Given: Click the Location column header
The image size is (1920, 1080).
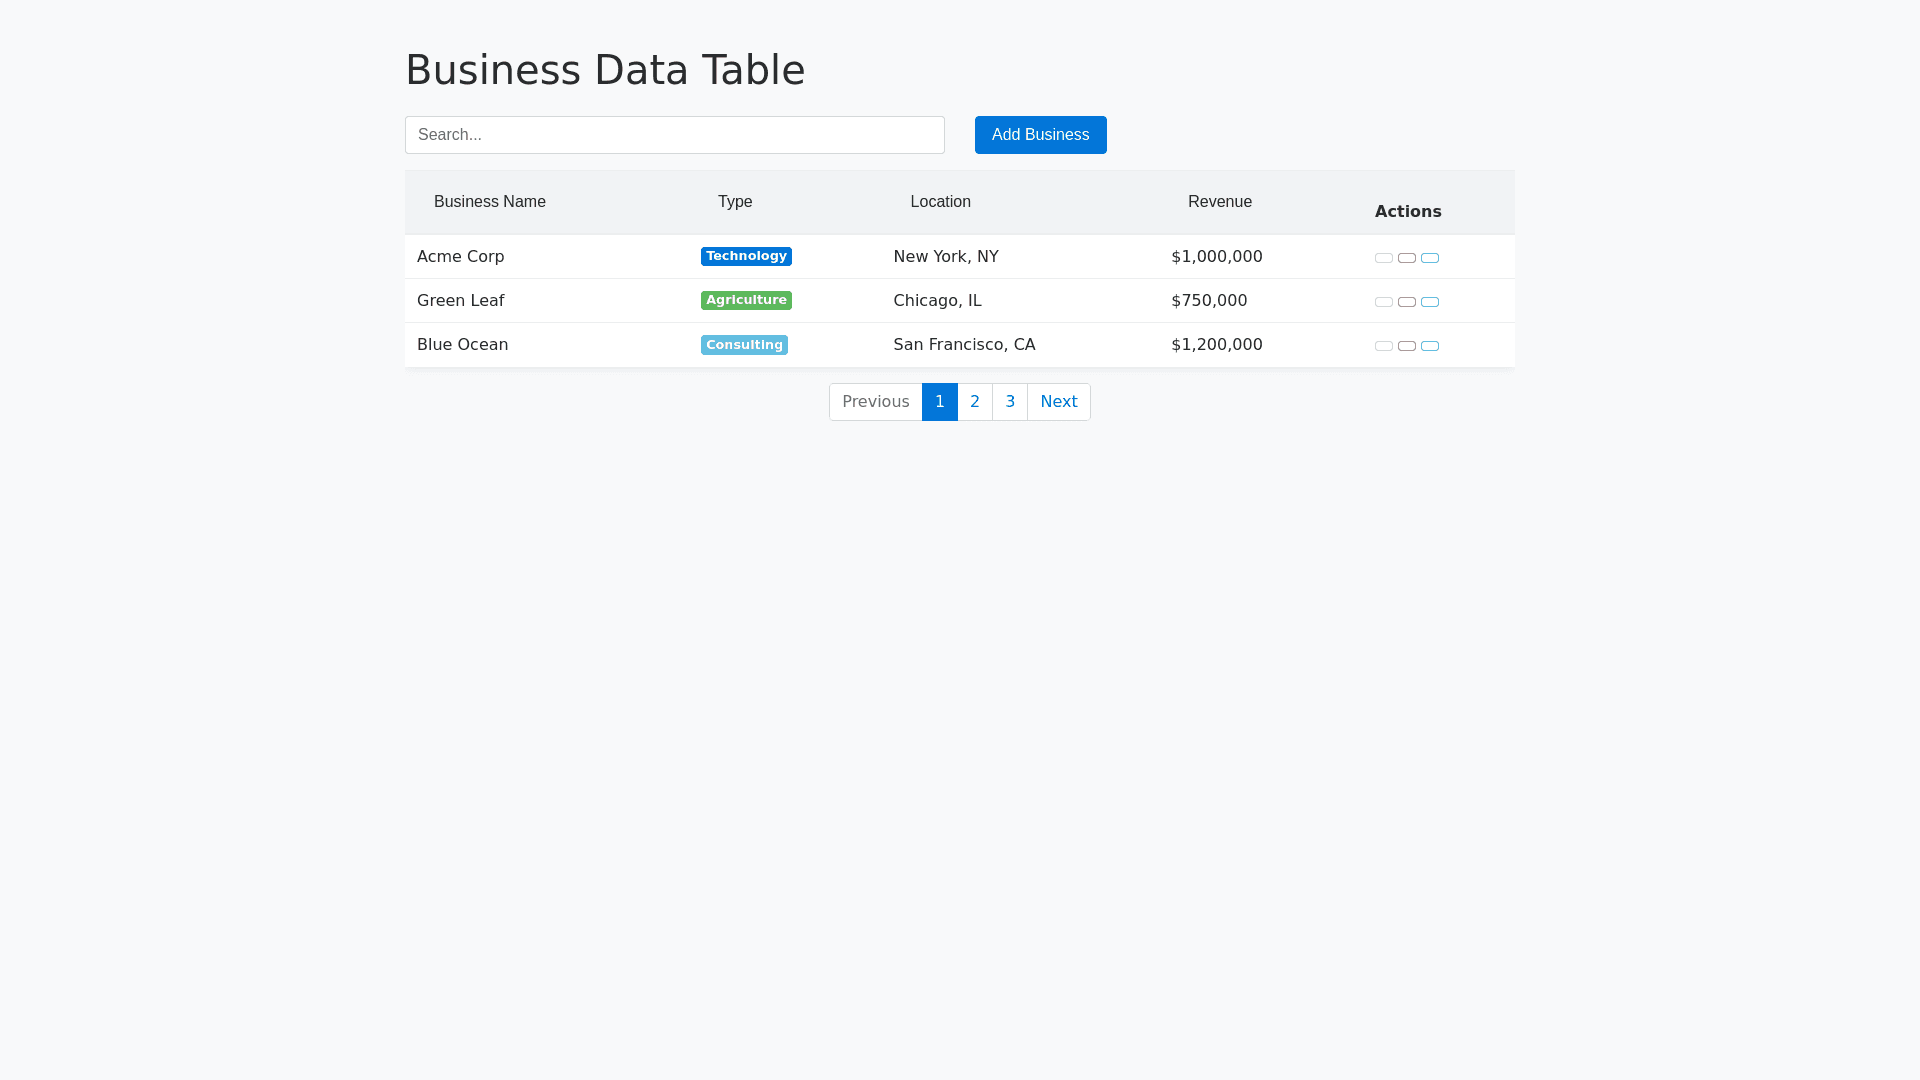Looking at the screenshot, I should coord(940,202).
